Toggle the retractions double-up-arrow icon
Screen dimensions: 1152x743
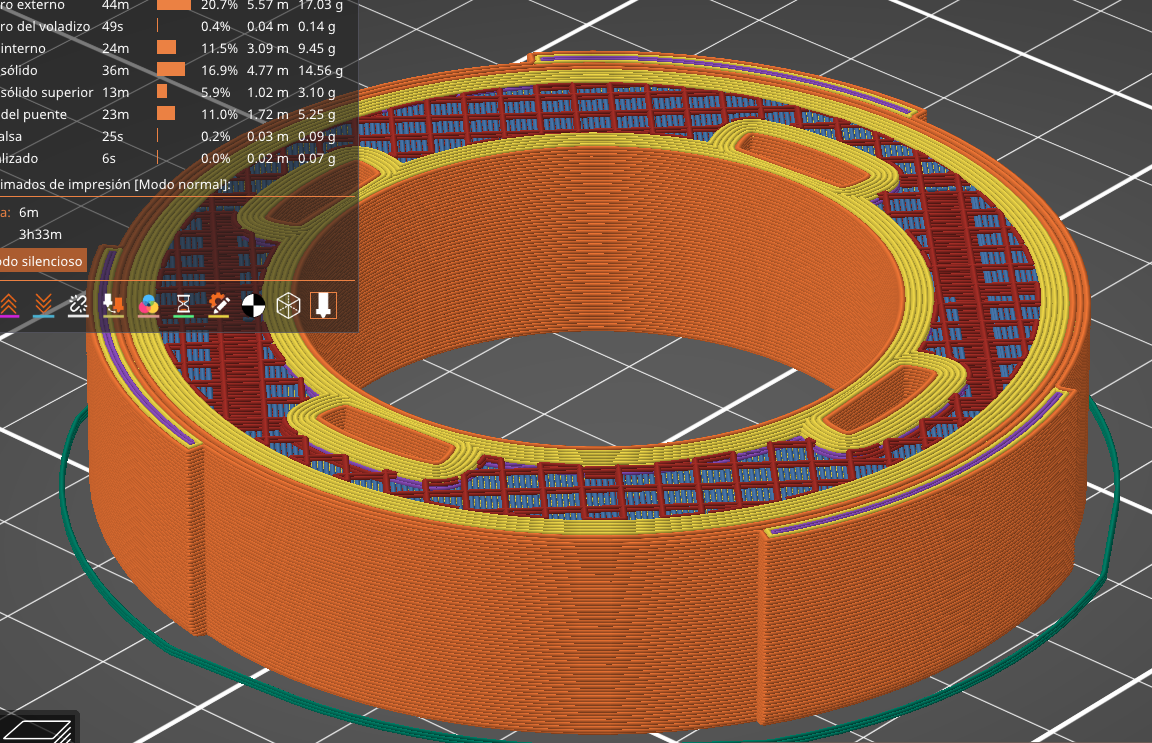point(8,305)
